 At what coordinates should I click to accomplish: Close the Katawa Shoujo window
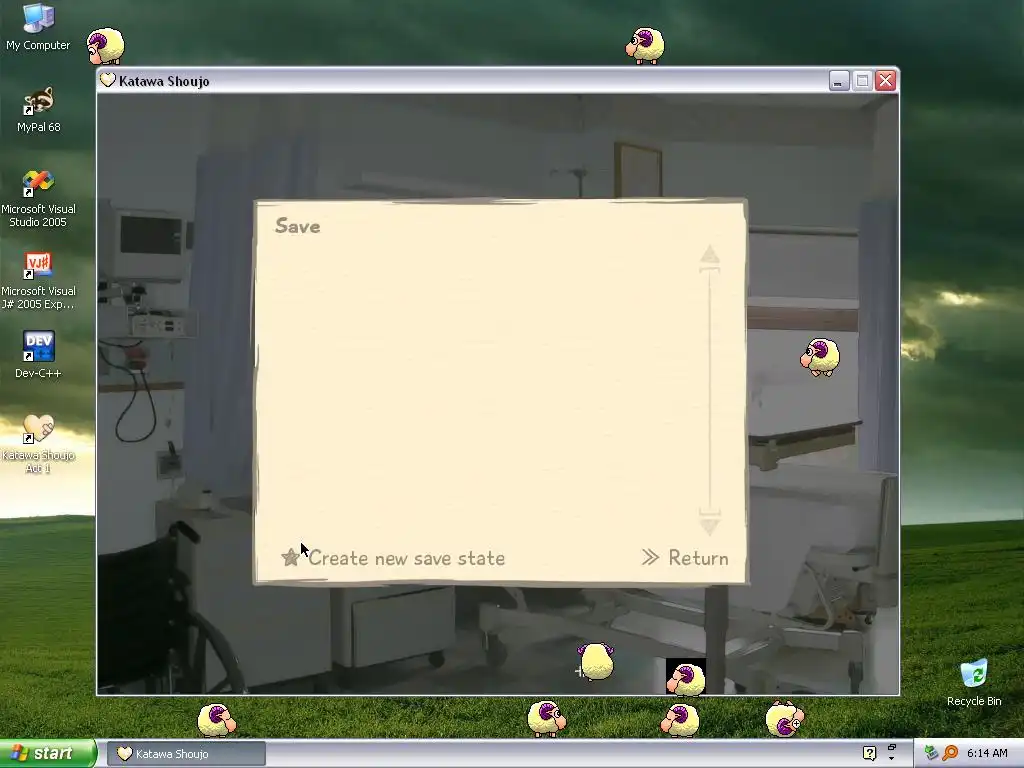pos(886,80)
